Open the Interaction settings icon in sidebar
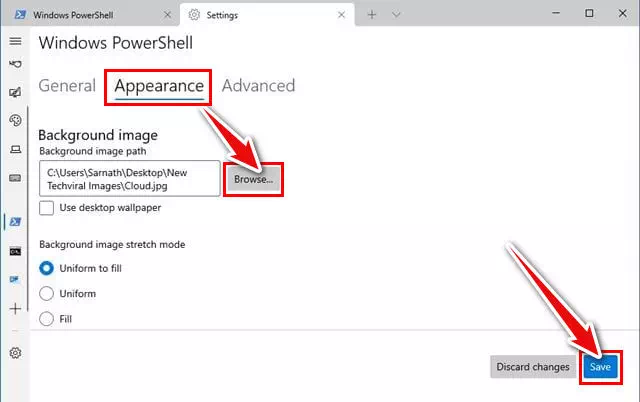Viewport: 640px width, 402px height. point(16,64)
